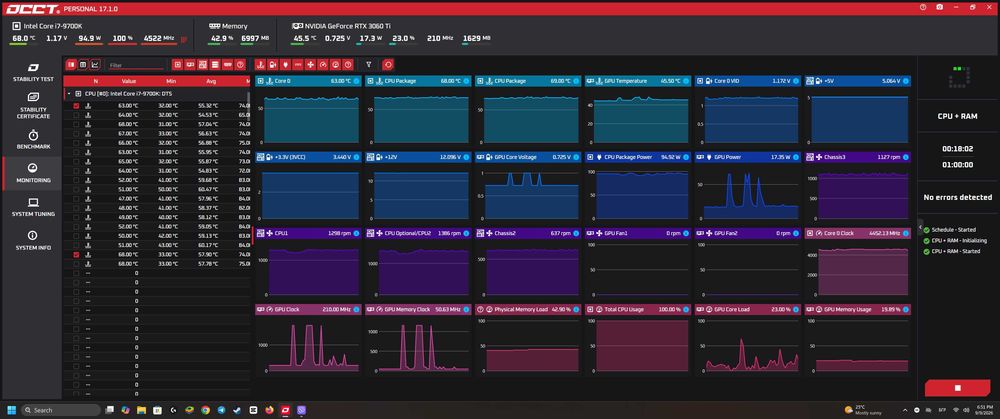Open the Stability Certificate section
This screenshot has height=419, width=1000.
33,105
